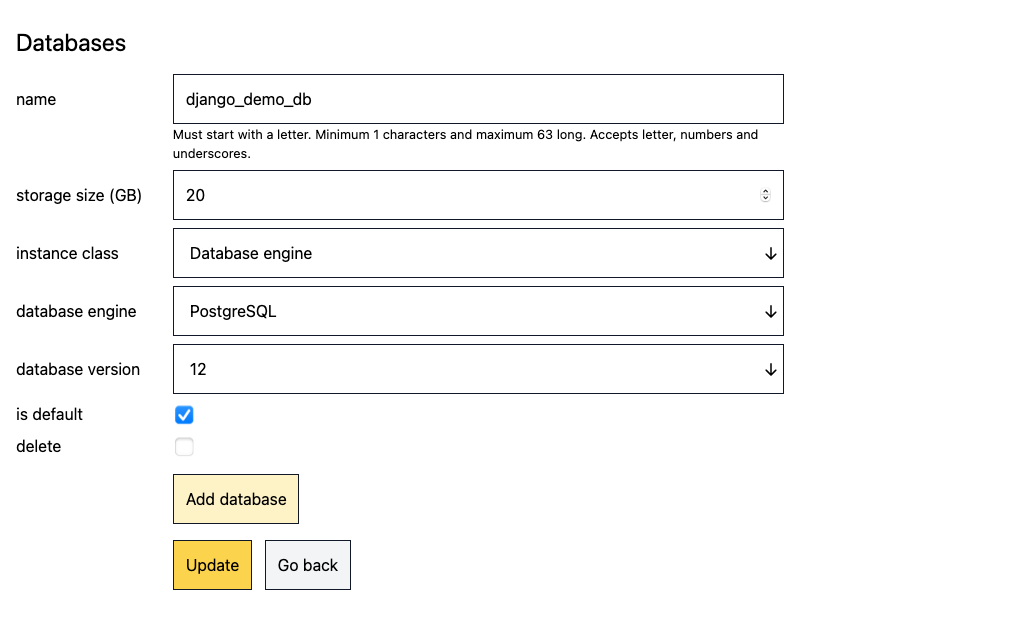Click the 'delete' label
Viewport: 1024px width, 621px height.
coord(39,447)
